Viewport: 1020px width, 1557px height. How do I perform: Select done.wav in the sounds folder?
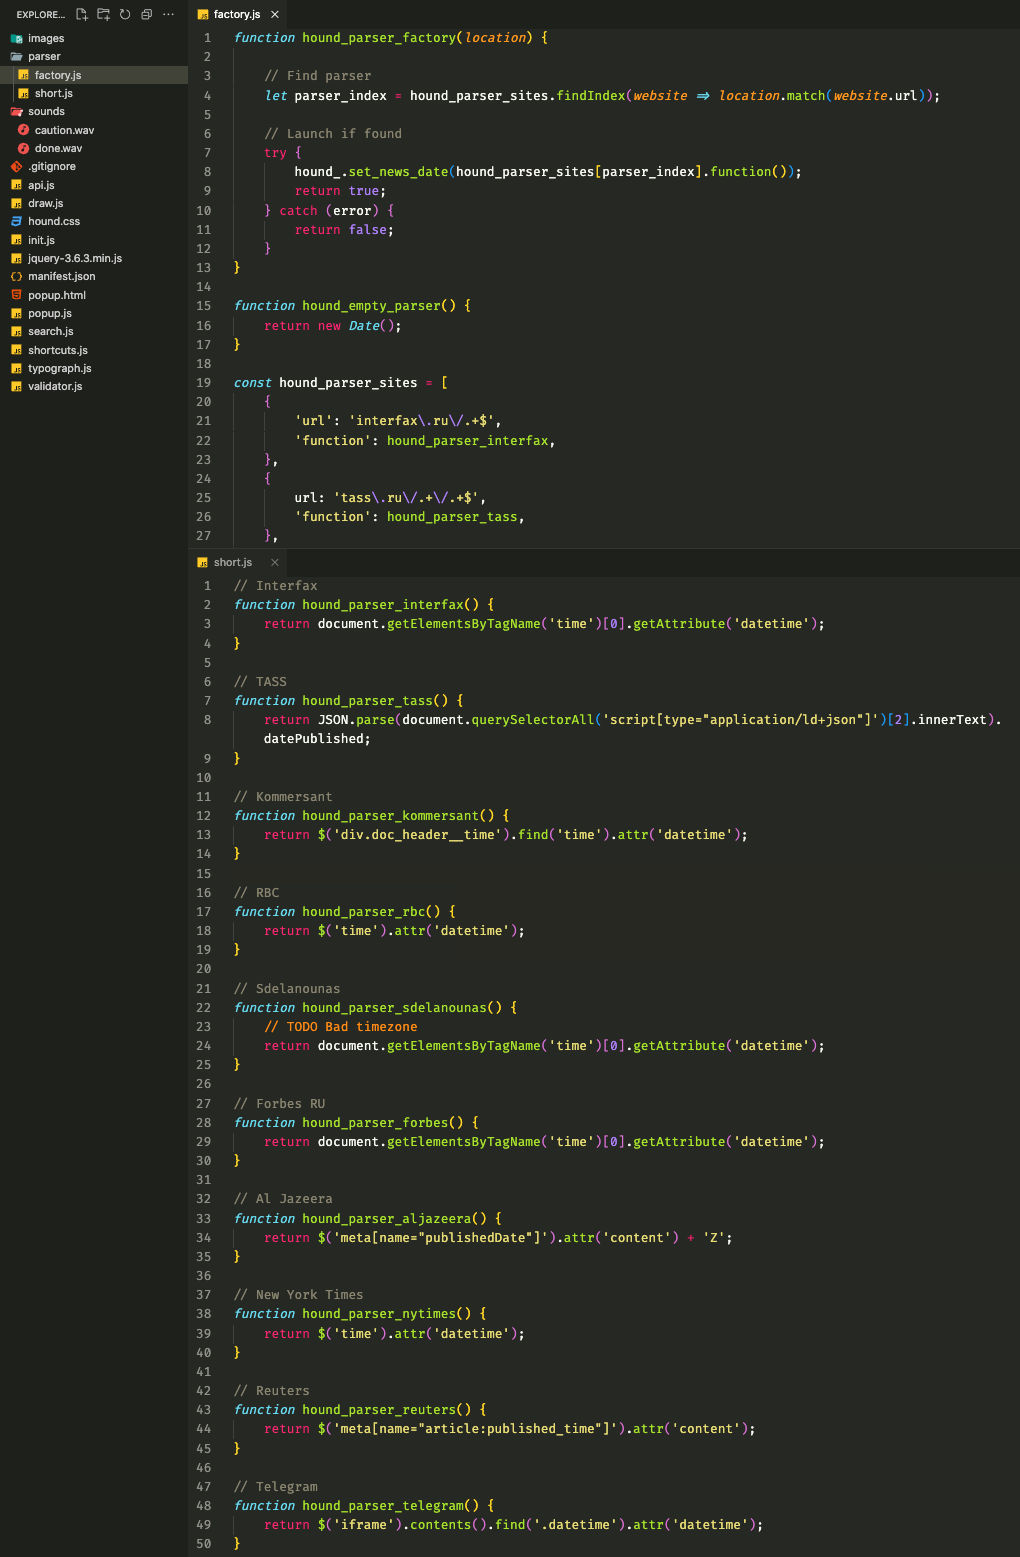94,148
